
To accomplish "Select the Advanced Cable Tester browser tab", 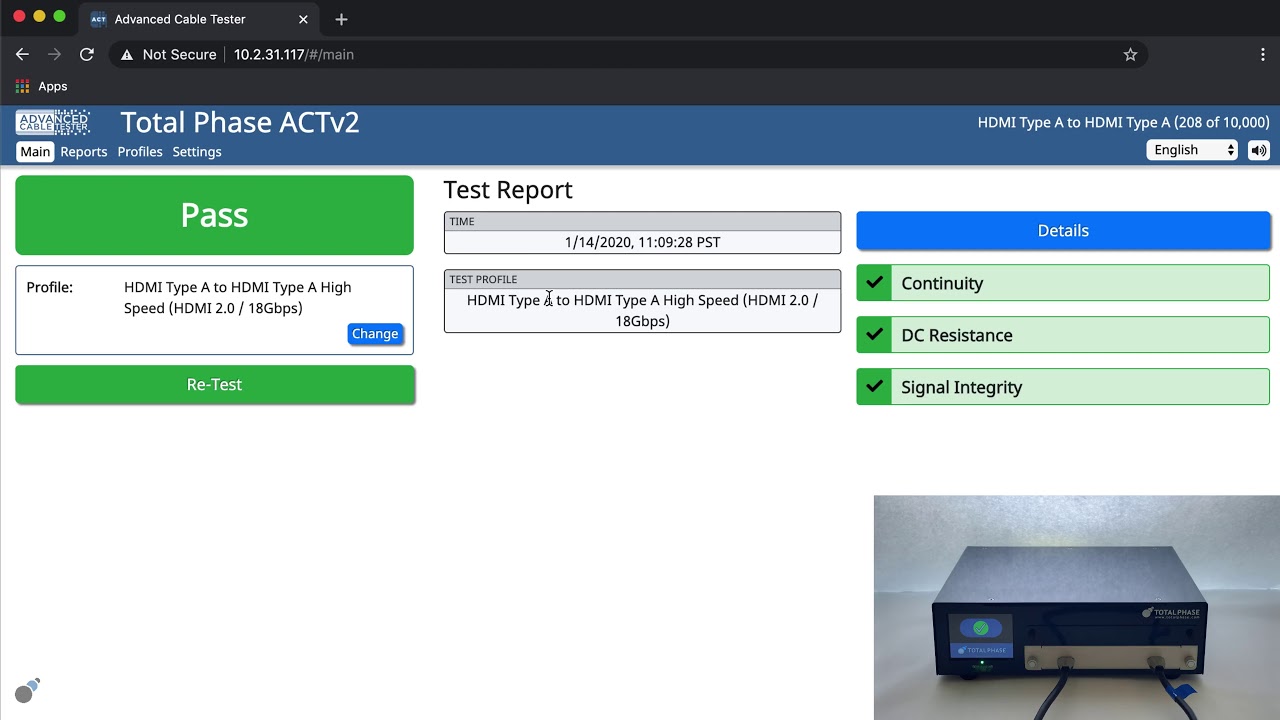I will tap(198, 19).
